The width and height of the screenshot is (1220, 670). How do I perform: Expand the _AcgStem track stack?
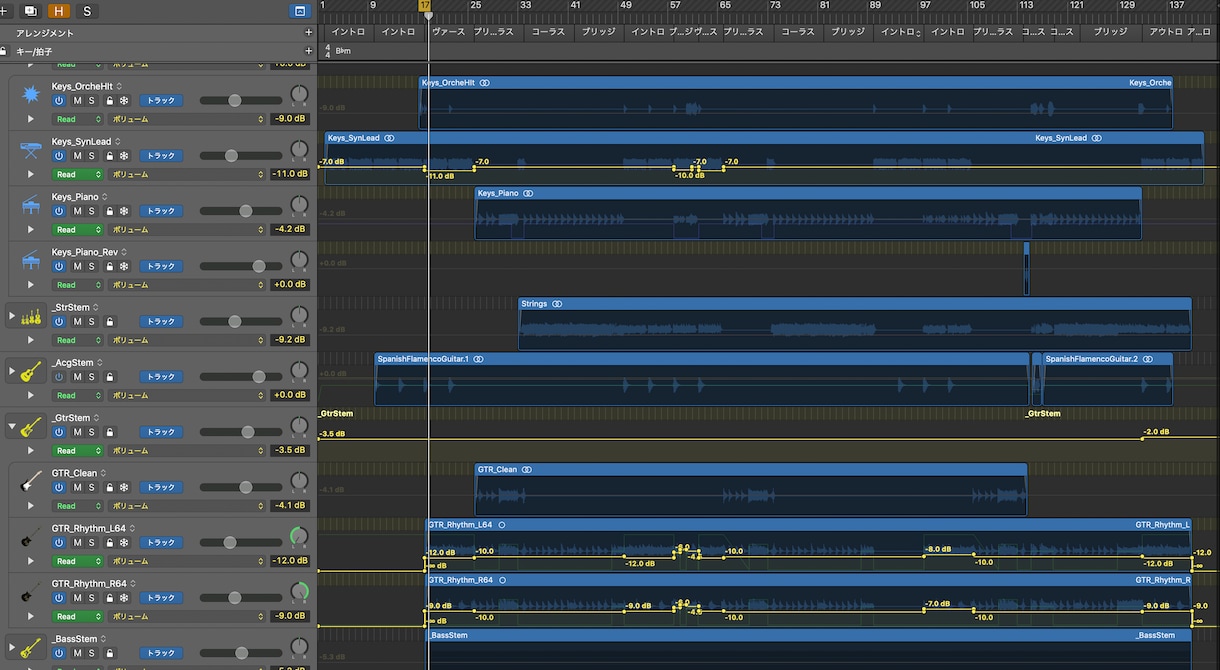[x=12, y=371]
